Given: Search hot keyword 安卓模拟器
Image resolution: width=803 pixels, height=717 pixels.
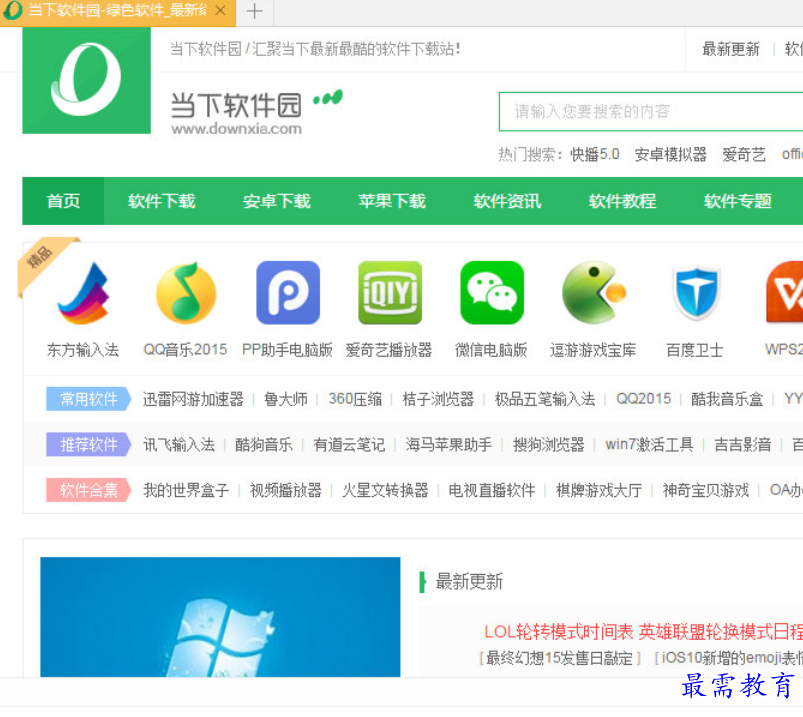Looking at the screenshot, I should click(x=670, y=154).
